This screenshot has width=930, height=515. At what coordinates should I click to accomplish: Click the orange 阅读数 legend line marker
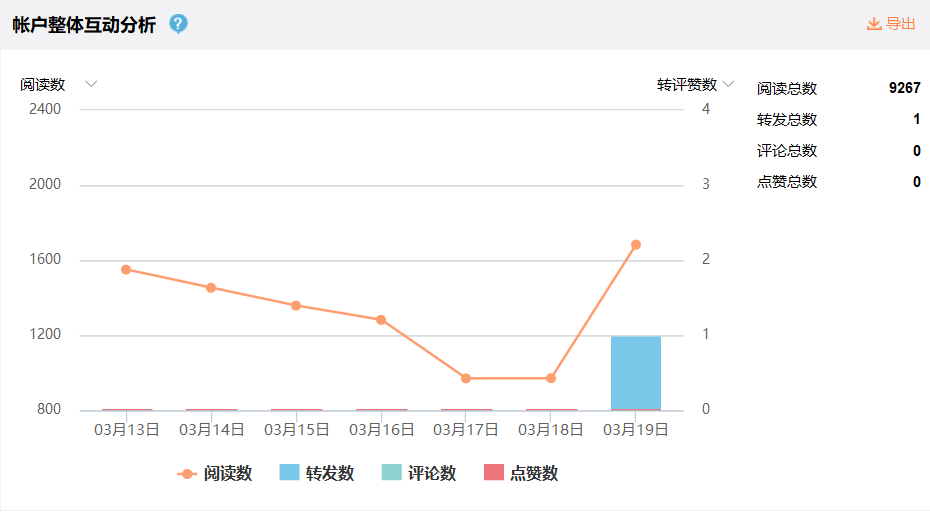click(x=187, y=473)
